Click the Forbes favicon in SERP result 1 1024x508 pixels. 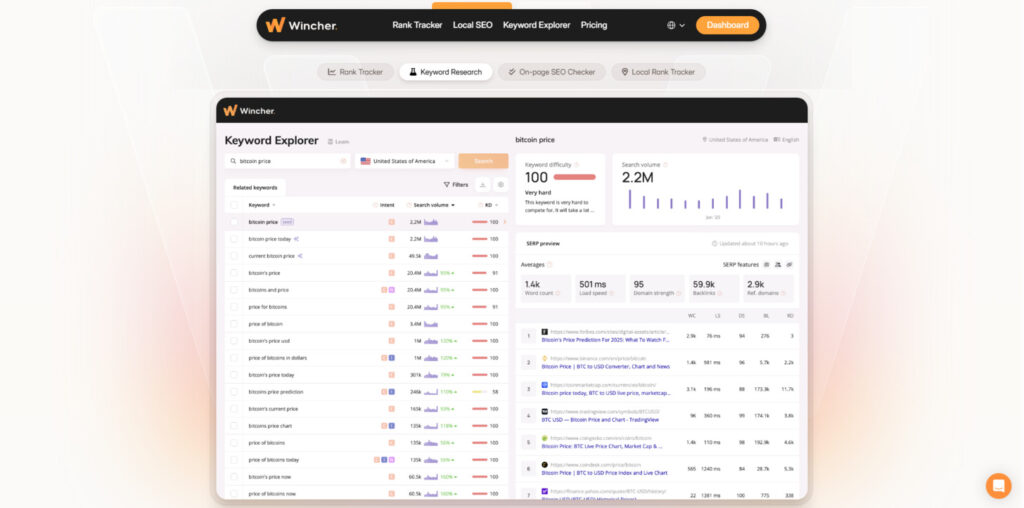[x=545, y=332]
